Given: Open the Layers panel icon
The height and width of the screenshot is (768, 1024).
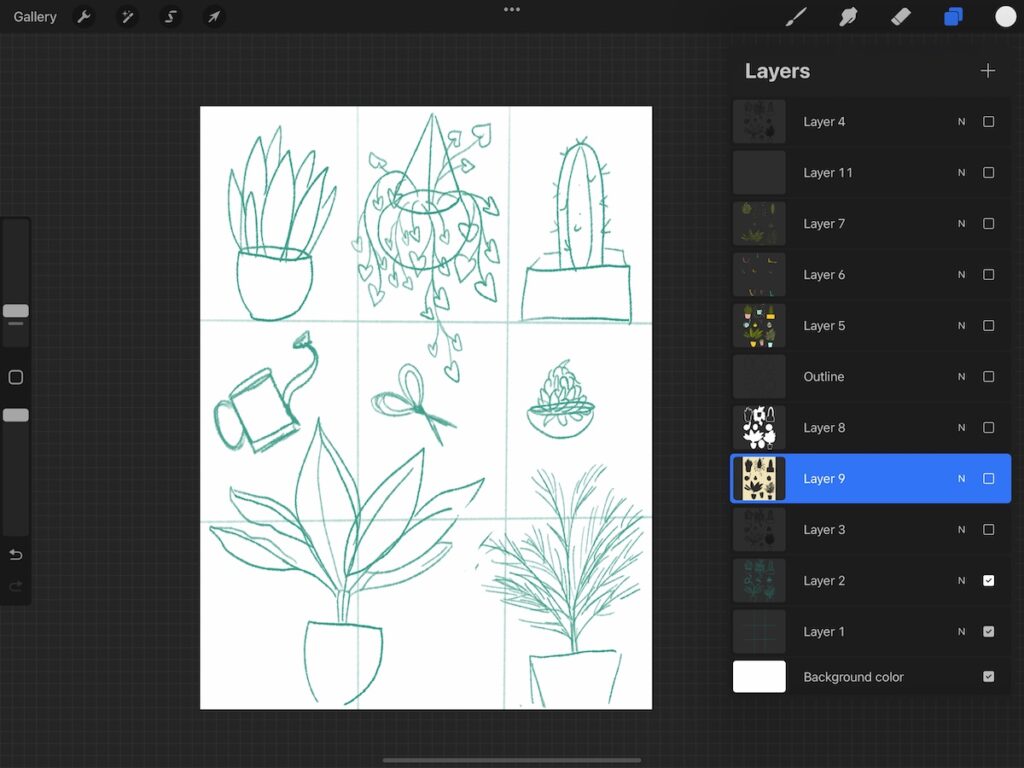Looking at the screenshot, I should (x=950, y=16).
